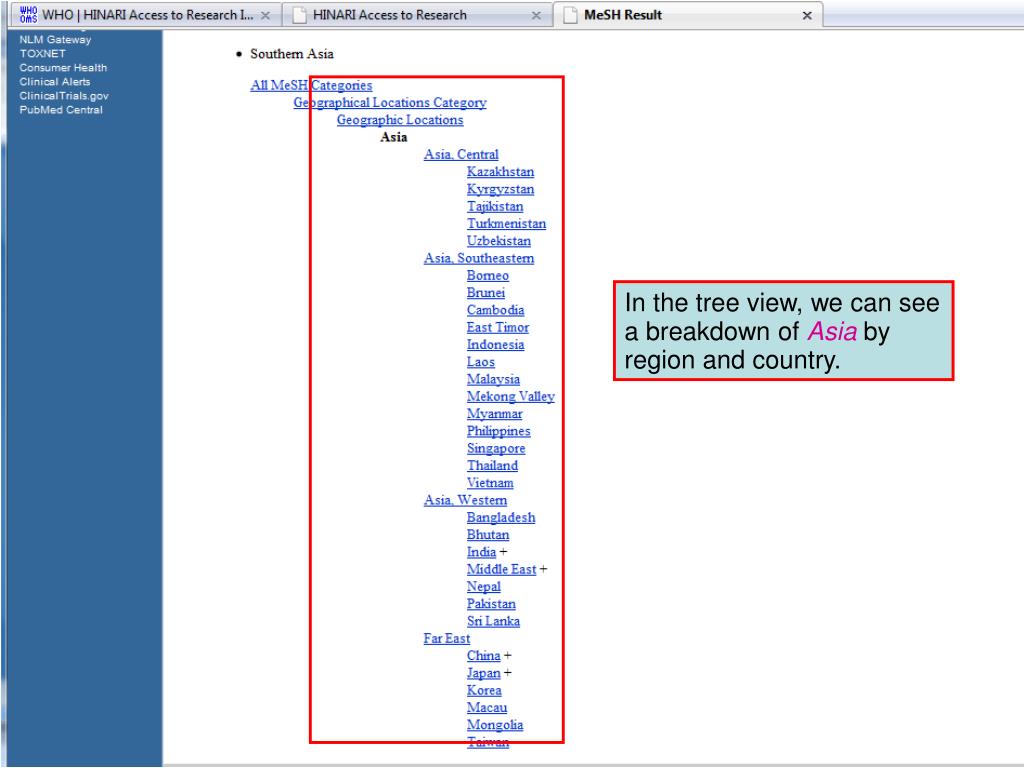Select East Timor in the tree
The image size is (1024, 768).
click(498, 328)
